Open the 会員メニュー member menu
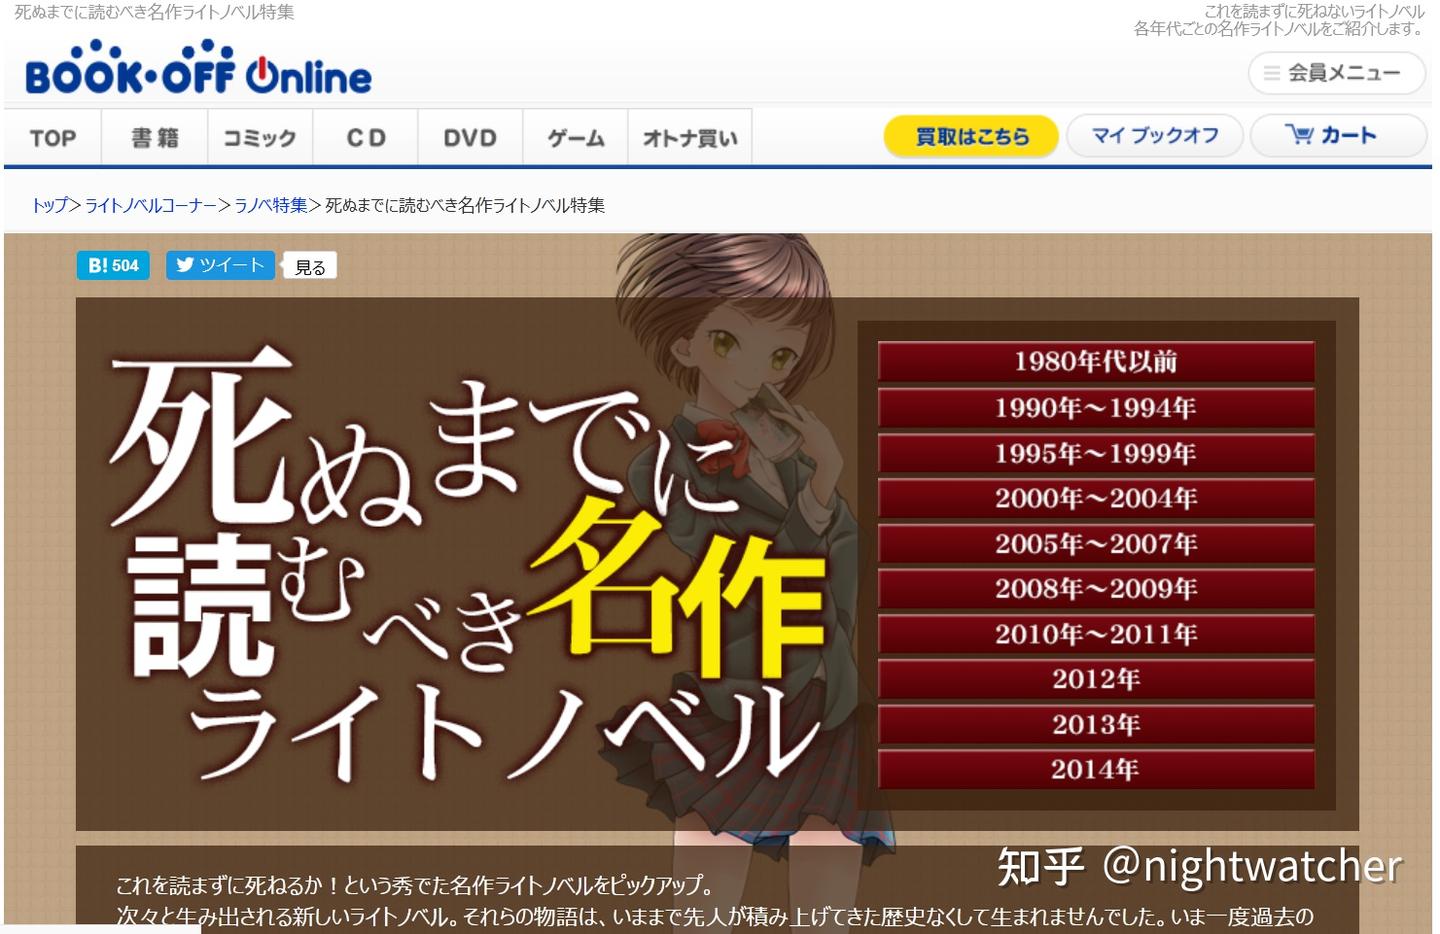This screenshot has width=1440, height=934. click(x=1336, y=73)
